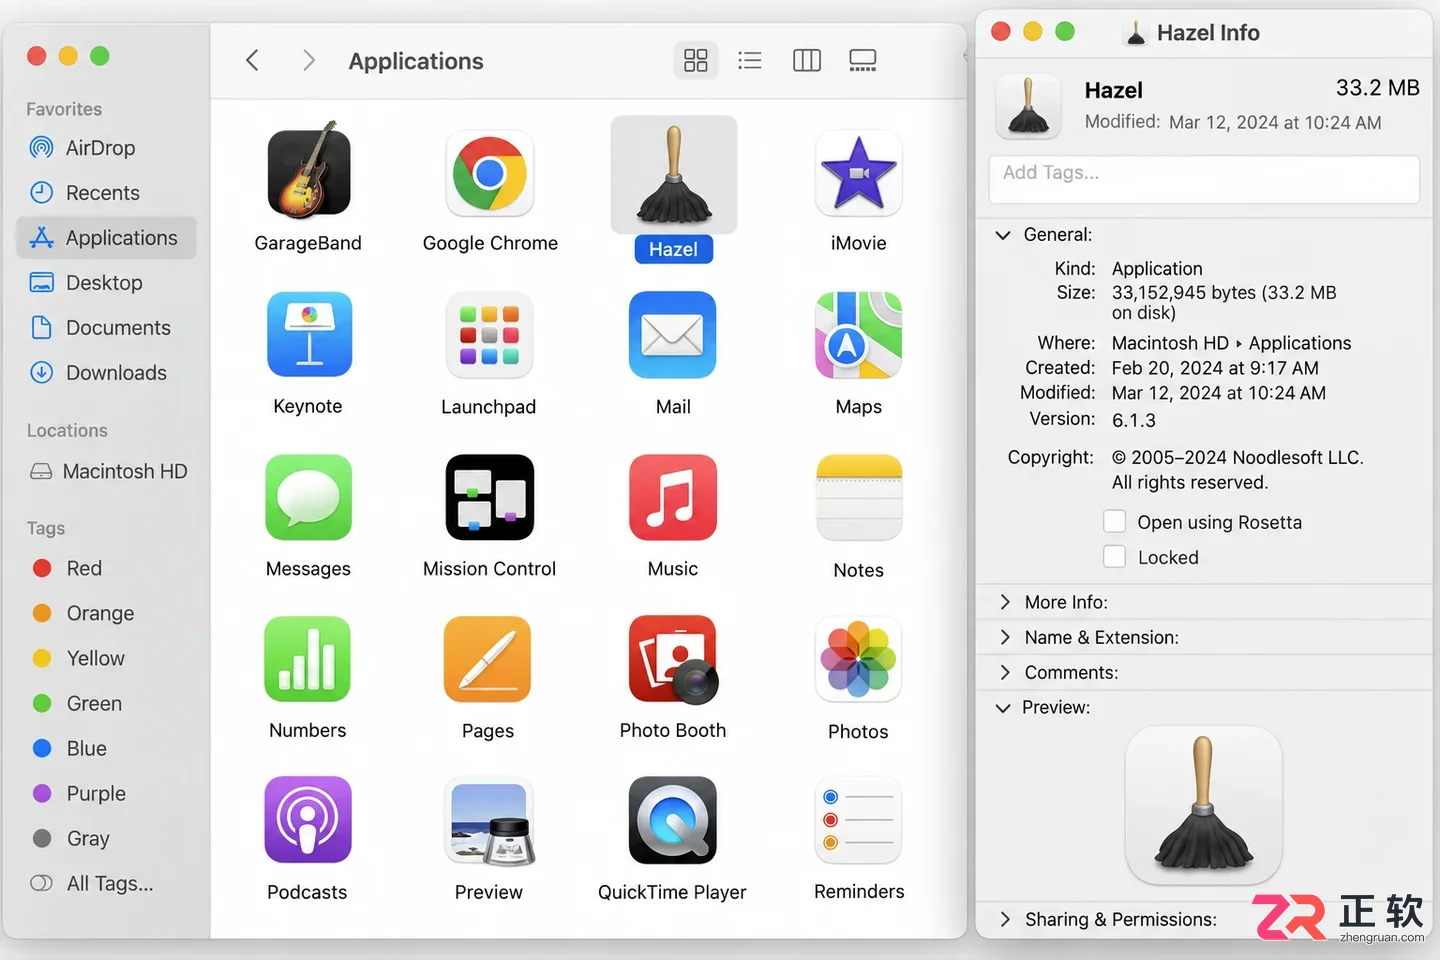Select the Maps app icon

tap(858, 335)
